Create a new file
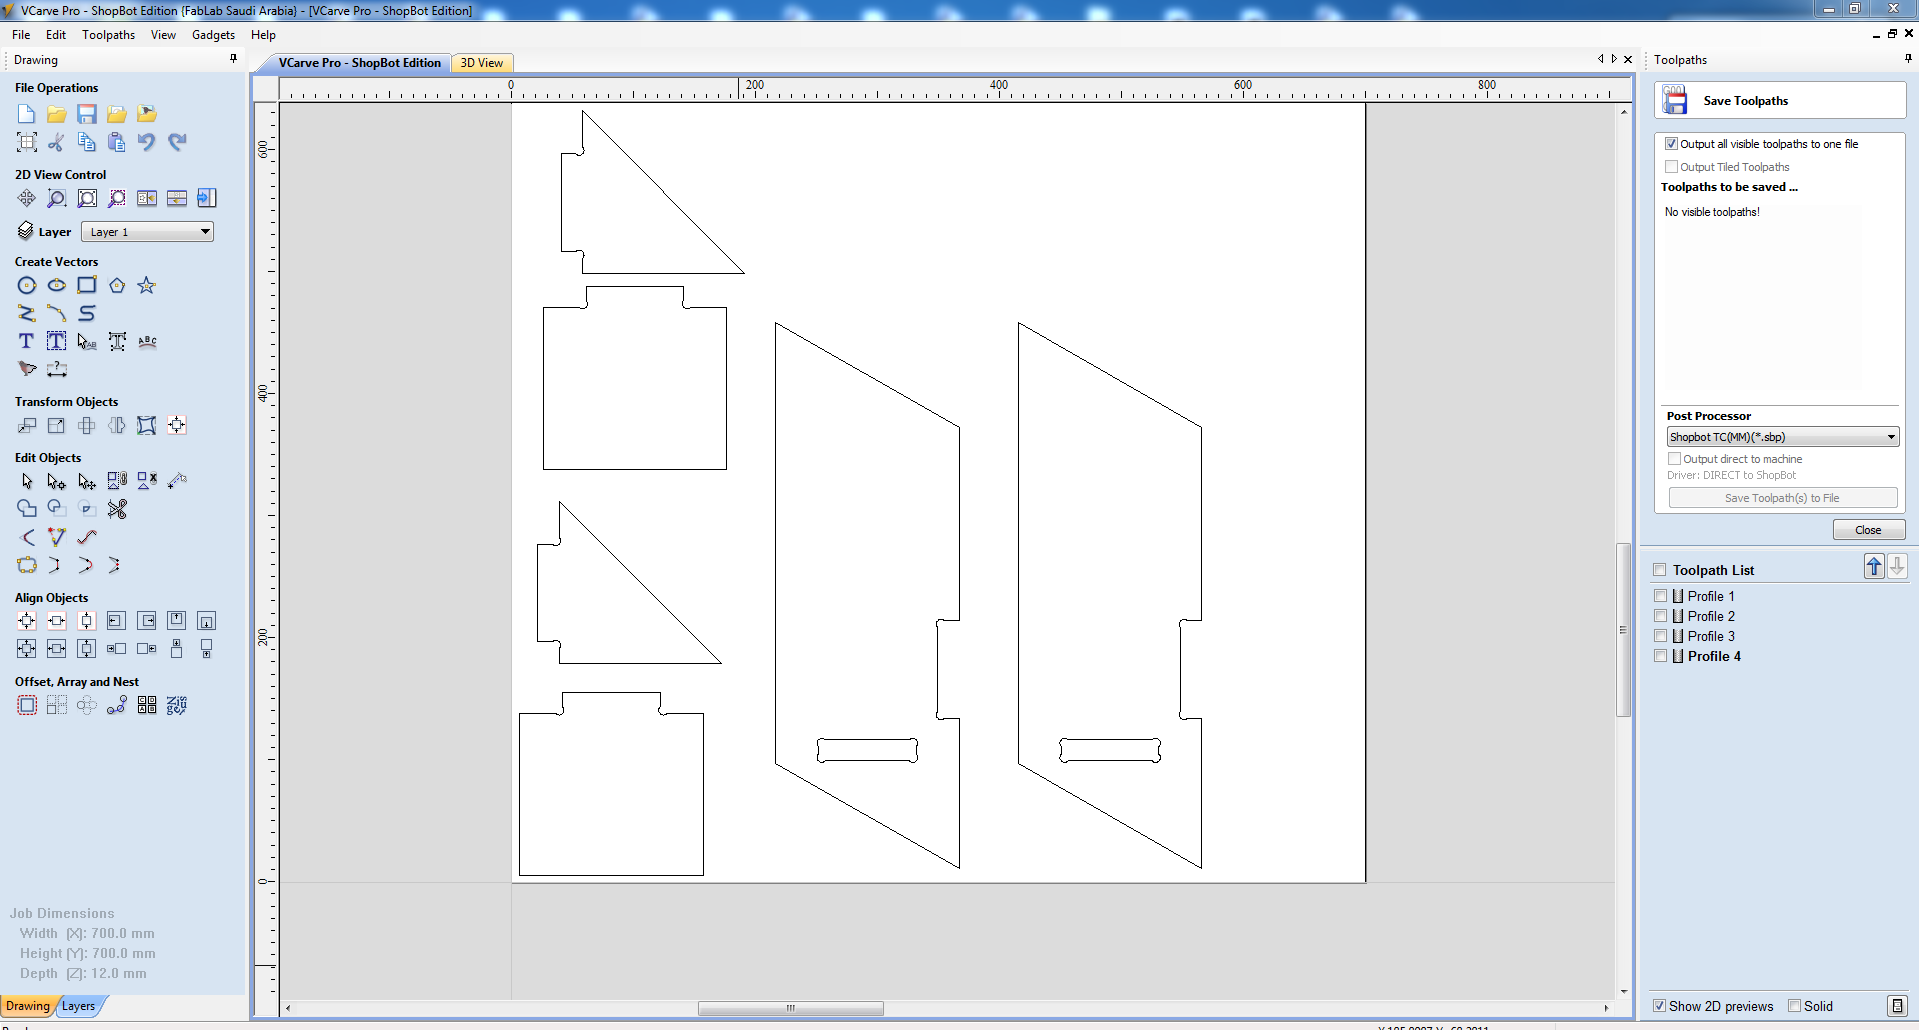 [27, 114]
